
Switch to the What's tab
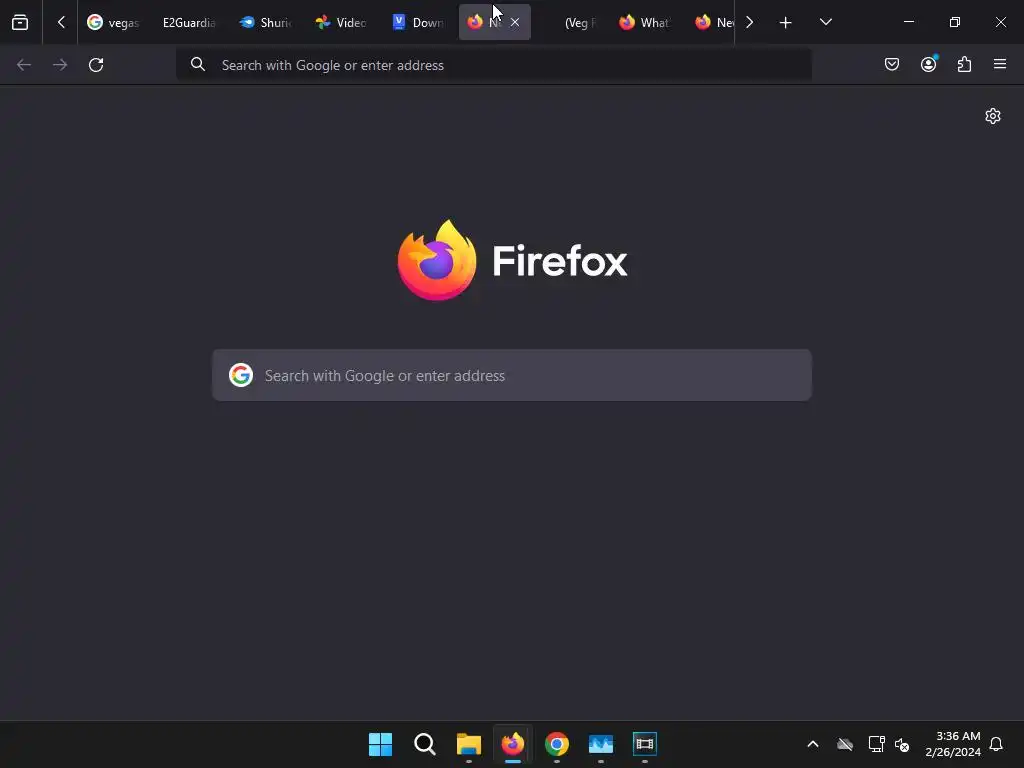pos(645,23)
